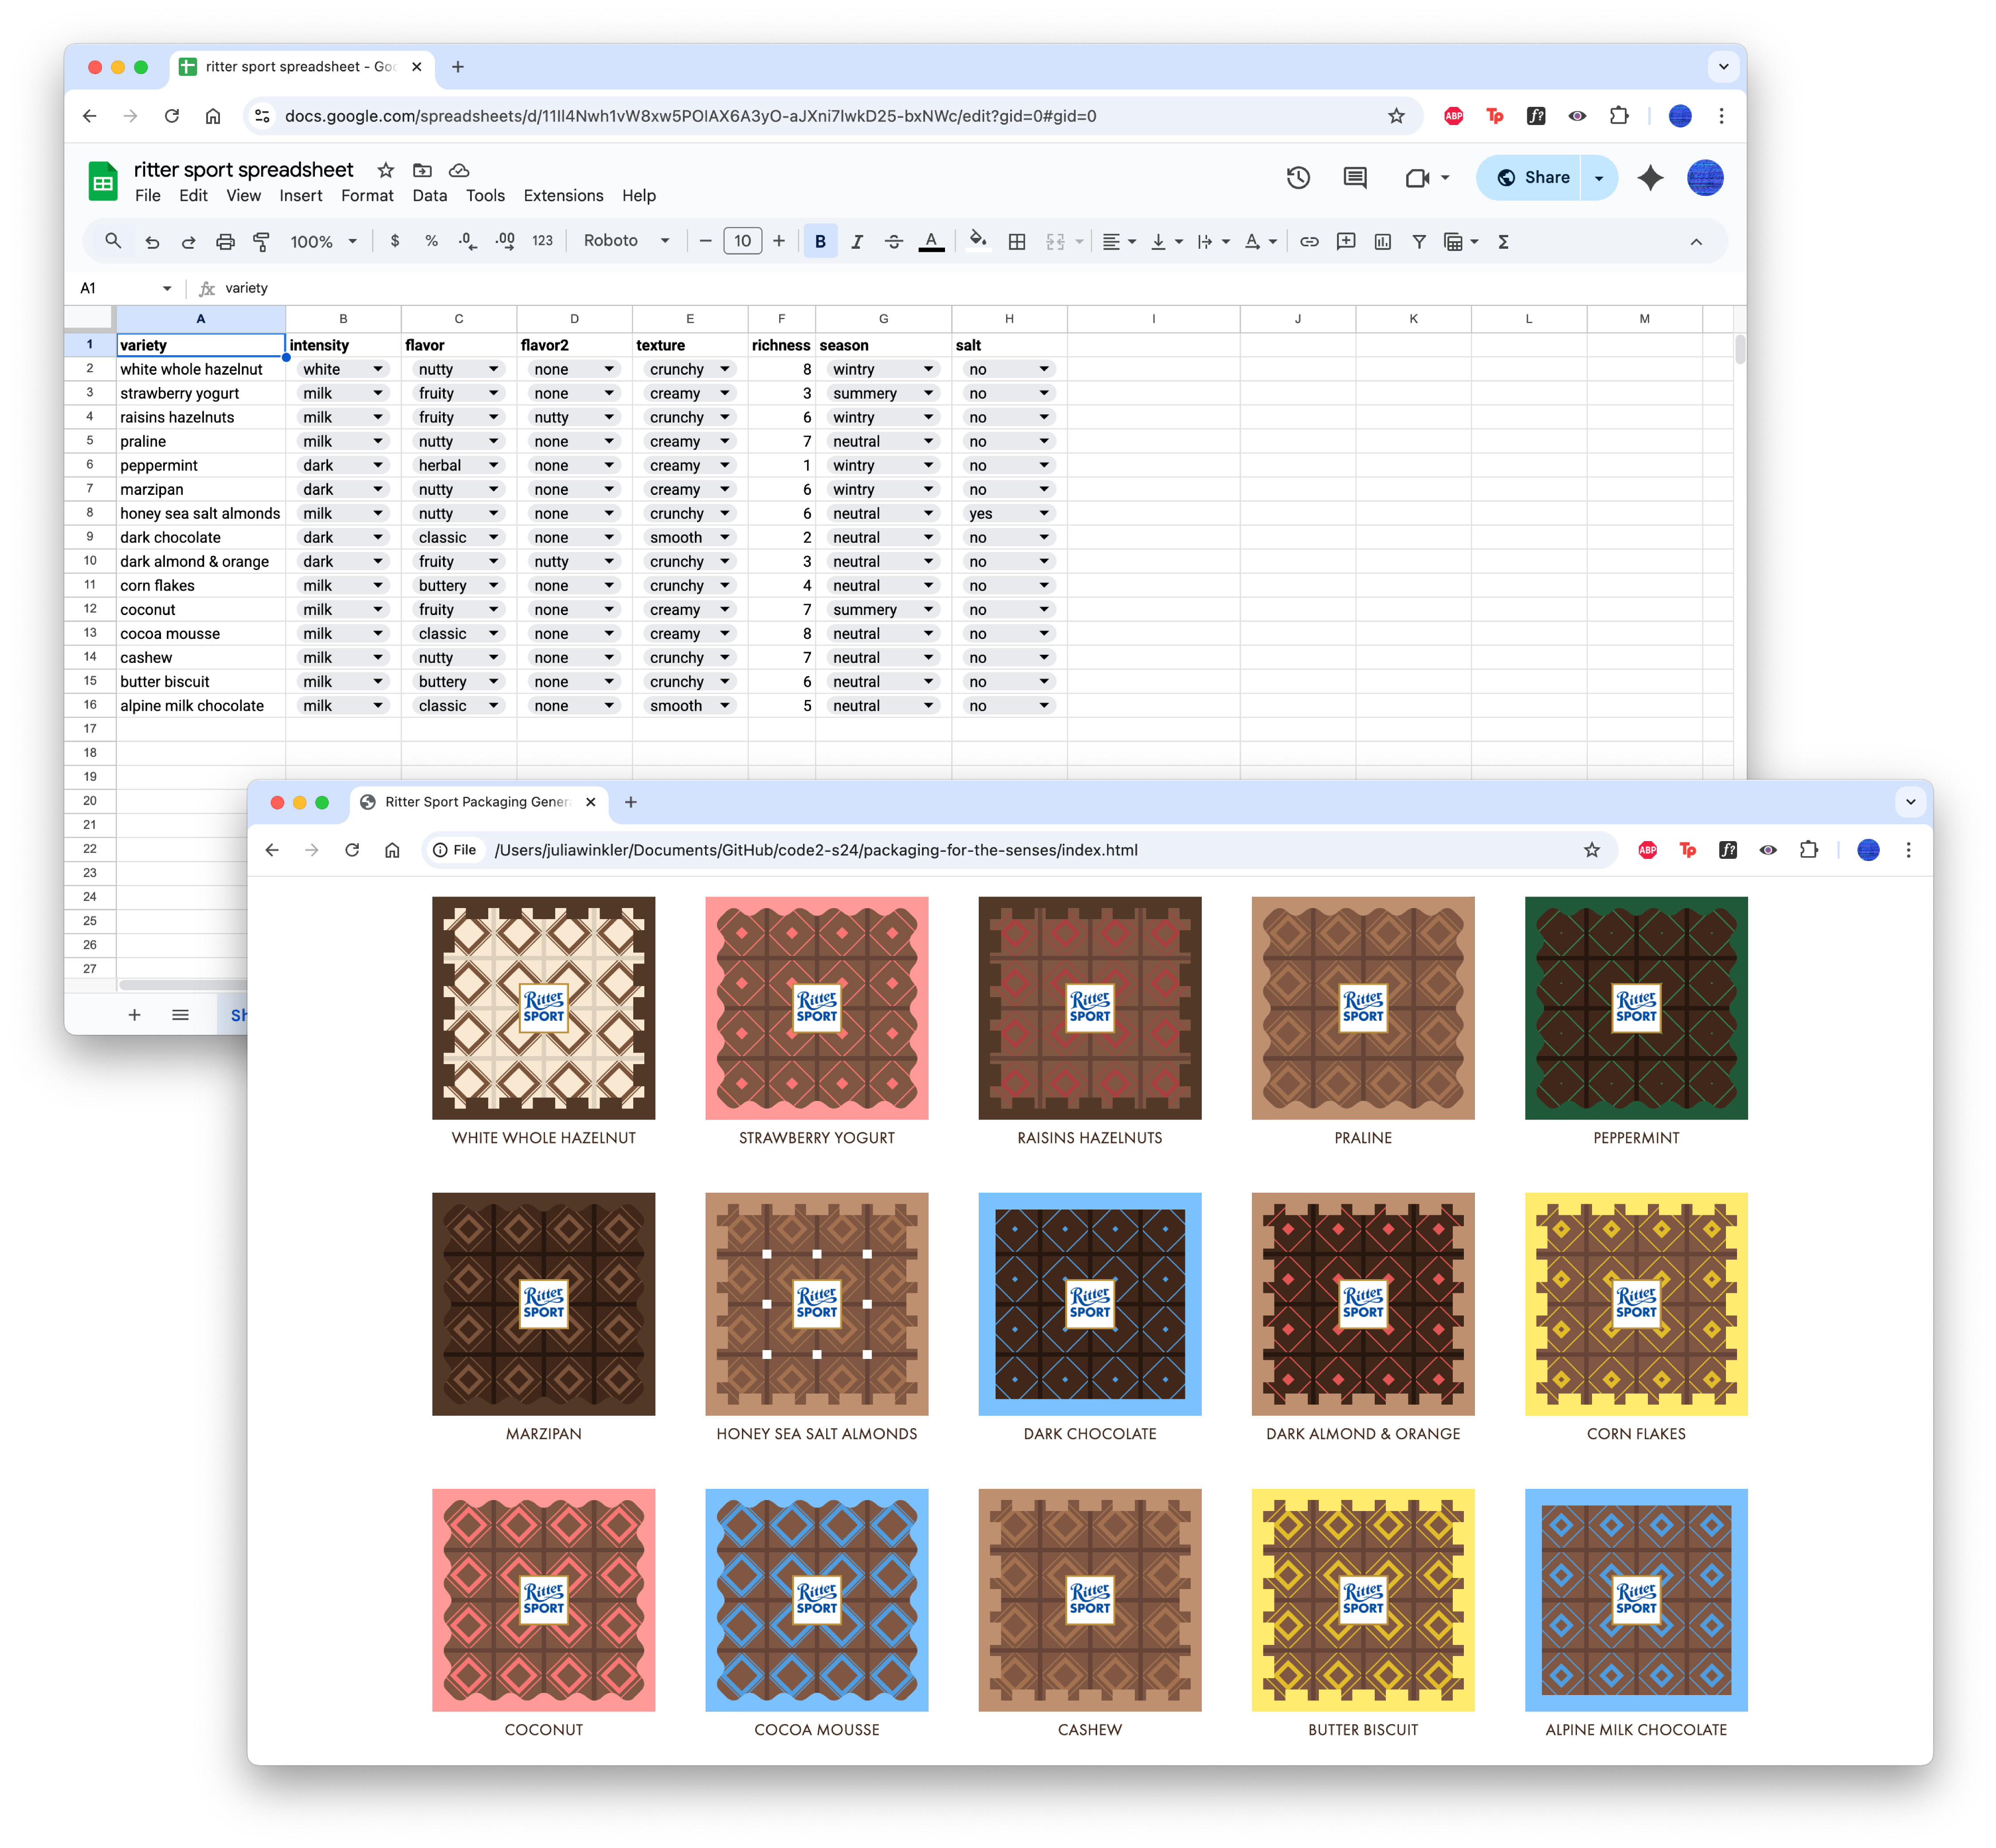
Task: Open the Extensions menu in Sheets
Action: 563,196
